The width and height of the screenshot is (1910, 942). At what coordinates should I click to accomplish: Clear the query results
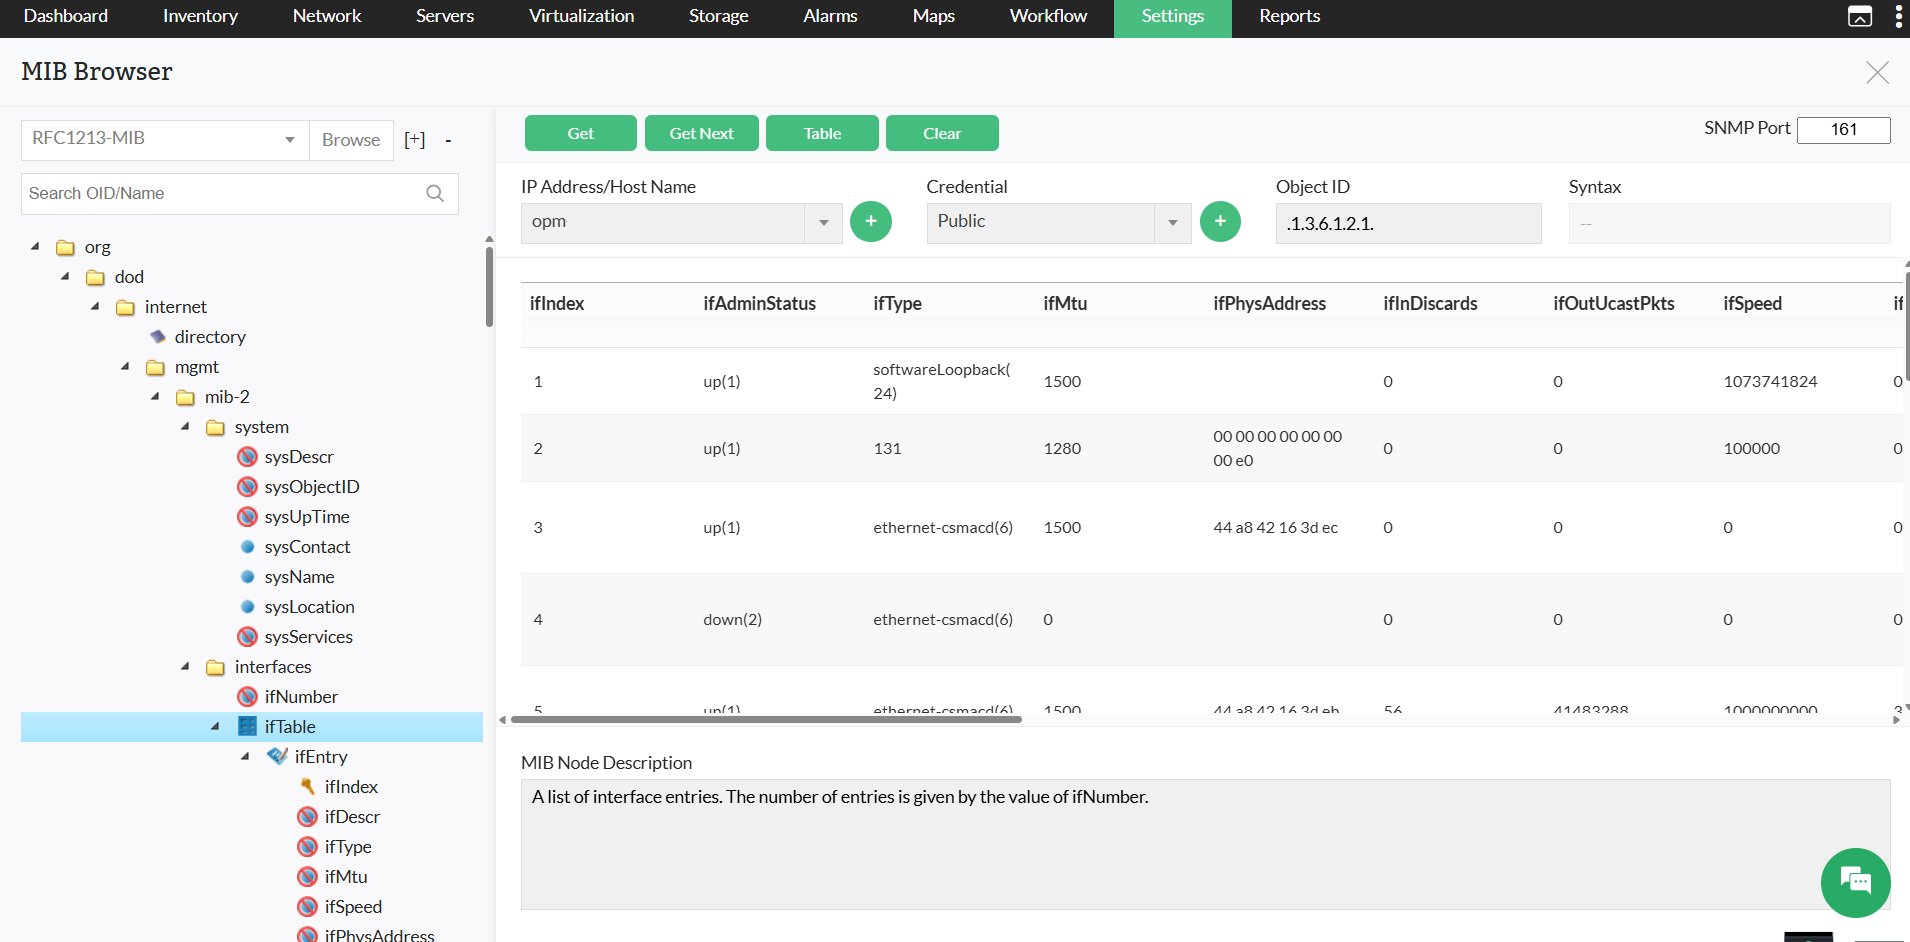[x=941, y=132]
